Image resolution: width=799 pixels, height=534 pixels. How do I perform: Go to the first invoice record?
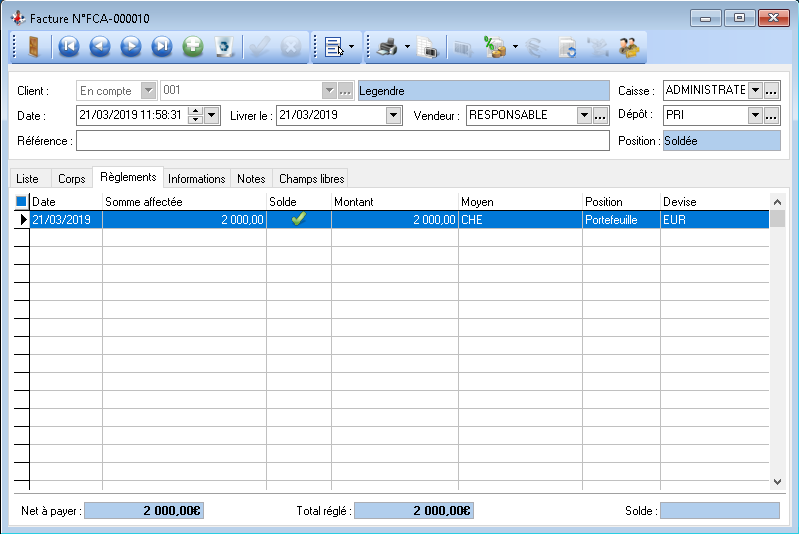(68, 46)
